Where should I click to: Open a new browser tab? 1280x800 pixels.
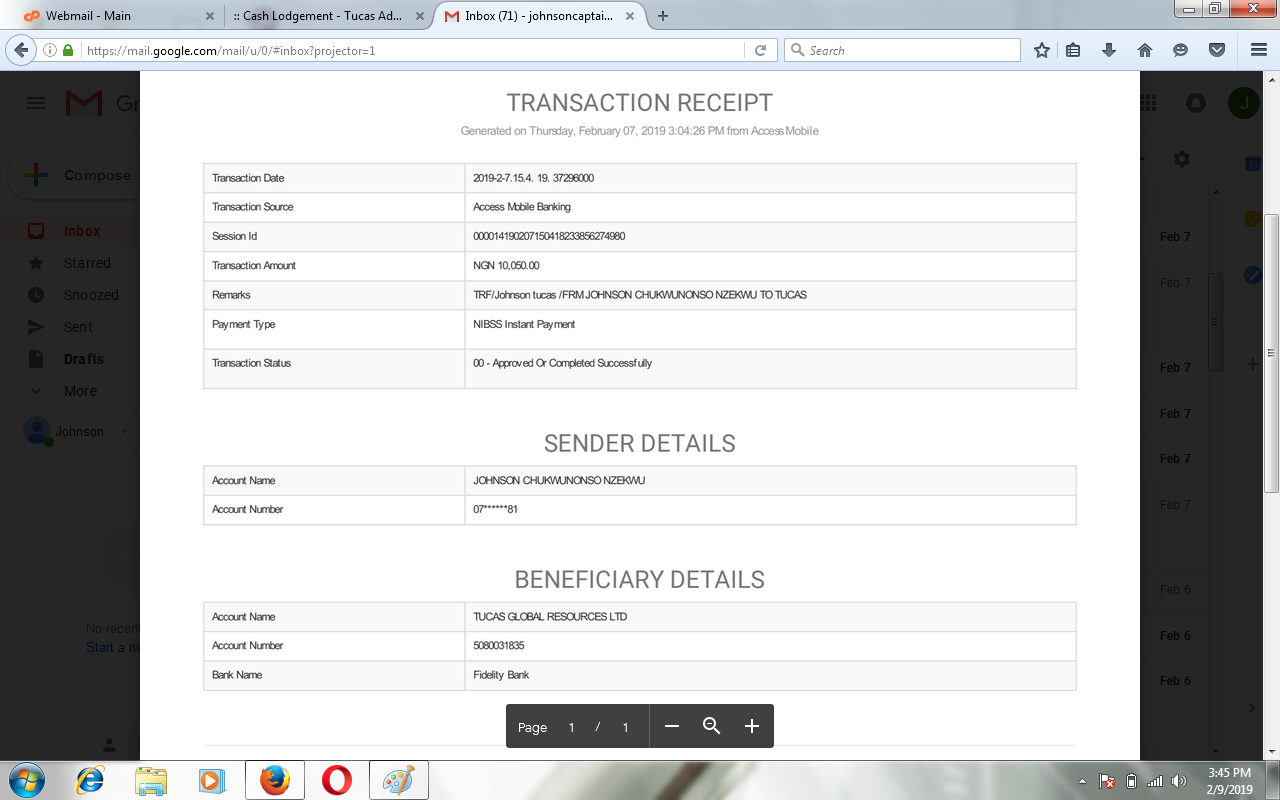(663, 16)
